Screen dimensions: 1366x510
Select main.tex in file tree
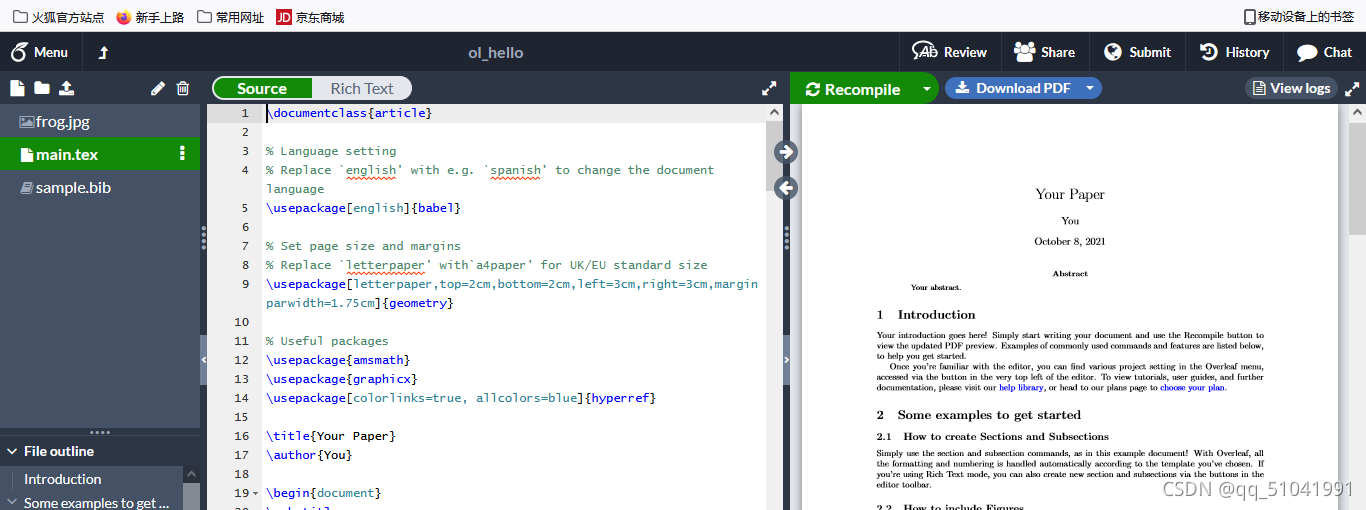pos(100,154)
